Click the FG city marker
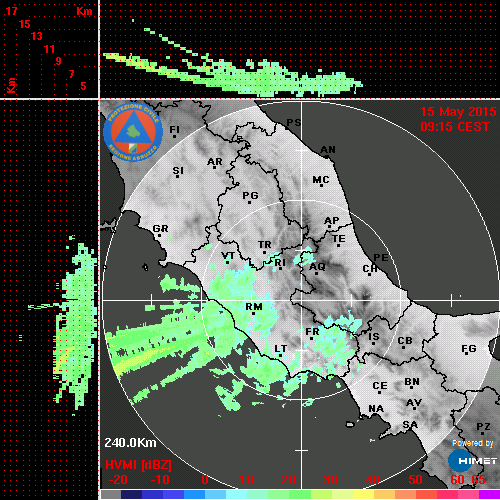The image size is (500, 500). [466, 353]
